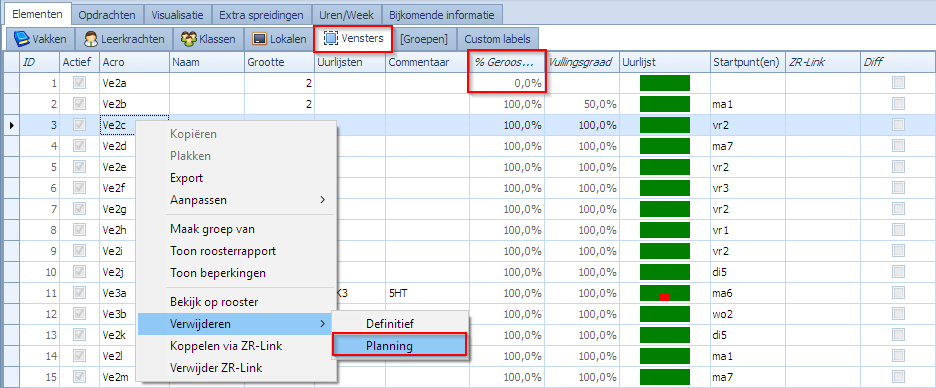Toggle the Diff checkbox for Ve2a
Screen dimensions: 936x388
pyautogui.click(x=898, y=83)
